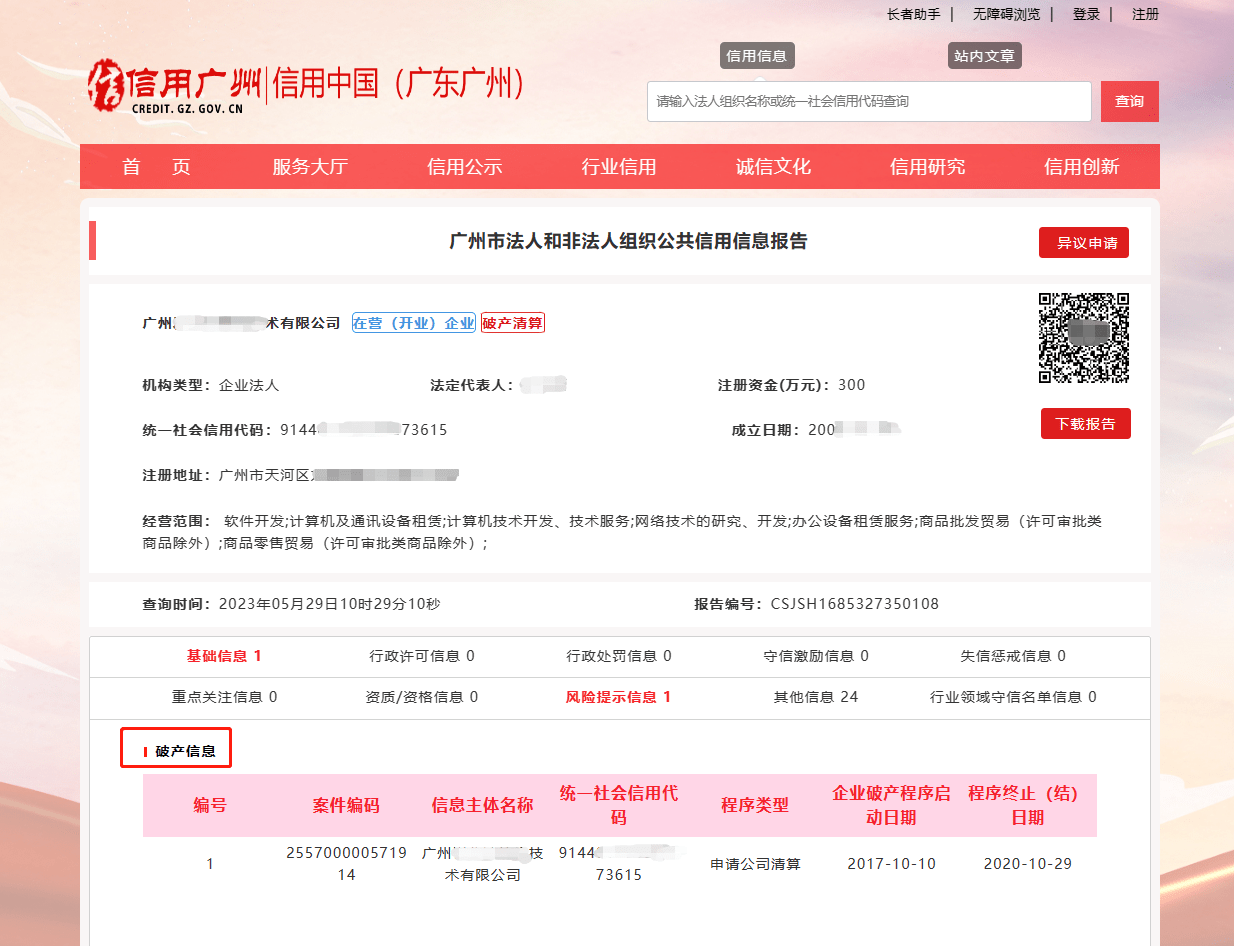Click the 查询 search button

[x=1129, y=101]
